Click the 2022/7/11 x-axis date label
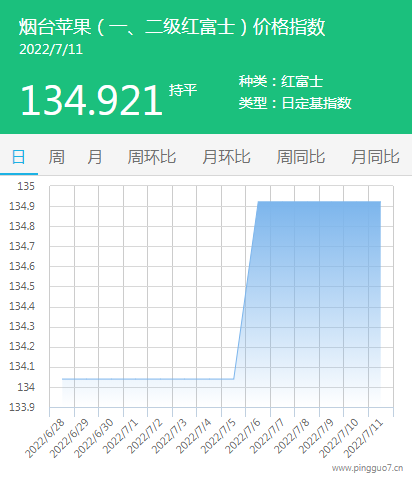Image resolution: width=412 pixels, height=477 pixels. coord(364,438)
